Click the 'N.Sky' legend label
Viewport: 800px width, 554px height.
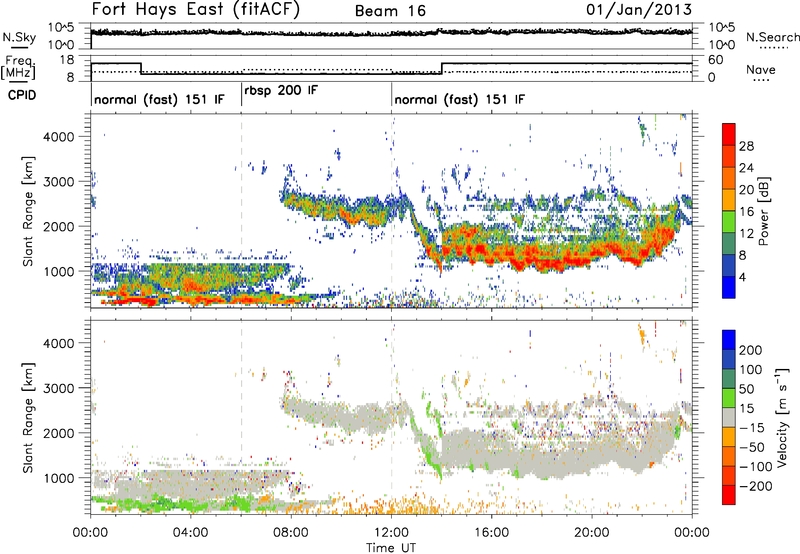click(x=19, y=37)
